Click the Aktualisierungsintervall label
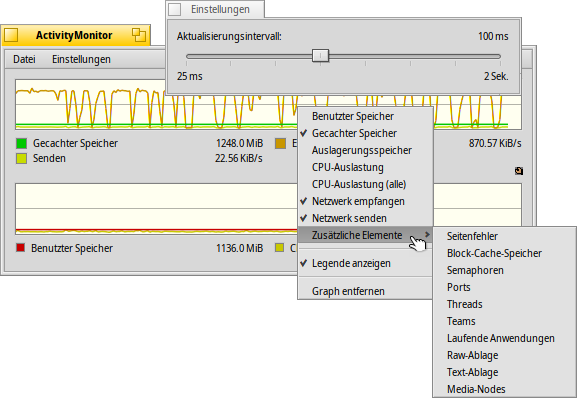 229,36
